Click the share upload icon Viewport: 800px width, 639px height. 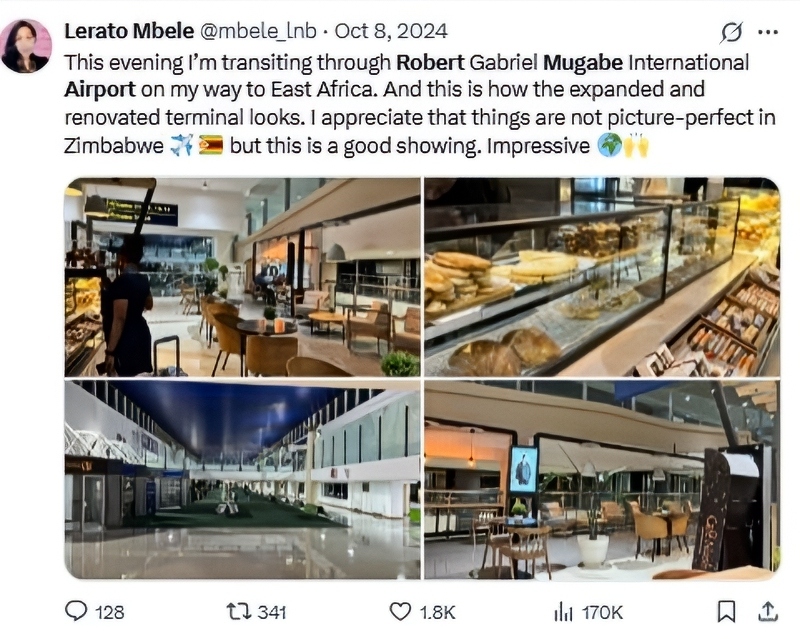tap(768, 610)
